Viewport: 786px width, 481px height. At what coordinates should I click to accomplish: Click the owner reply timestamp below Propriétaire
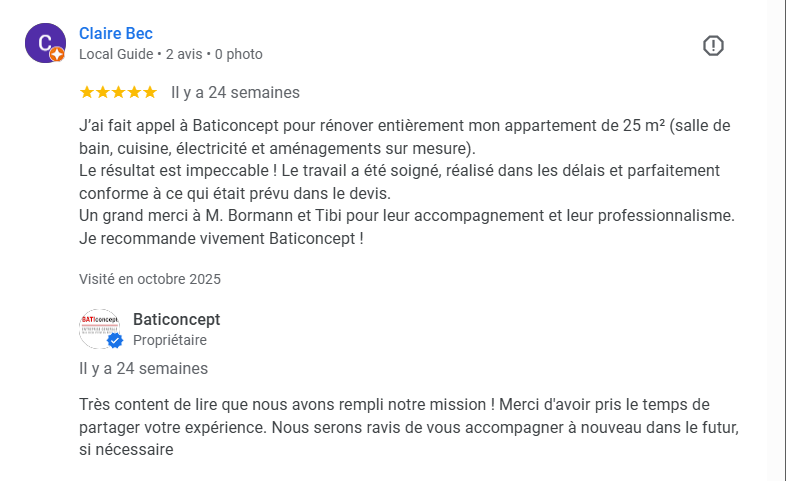pyautogui.click(x=143, y=368)
